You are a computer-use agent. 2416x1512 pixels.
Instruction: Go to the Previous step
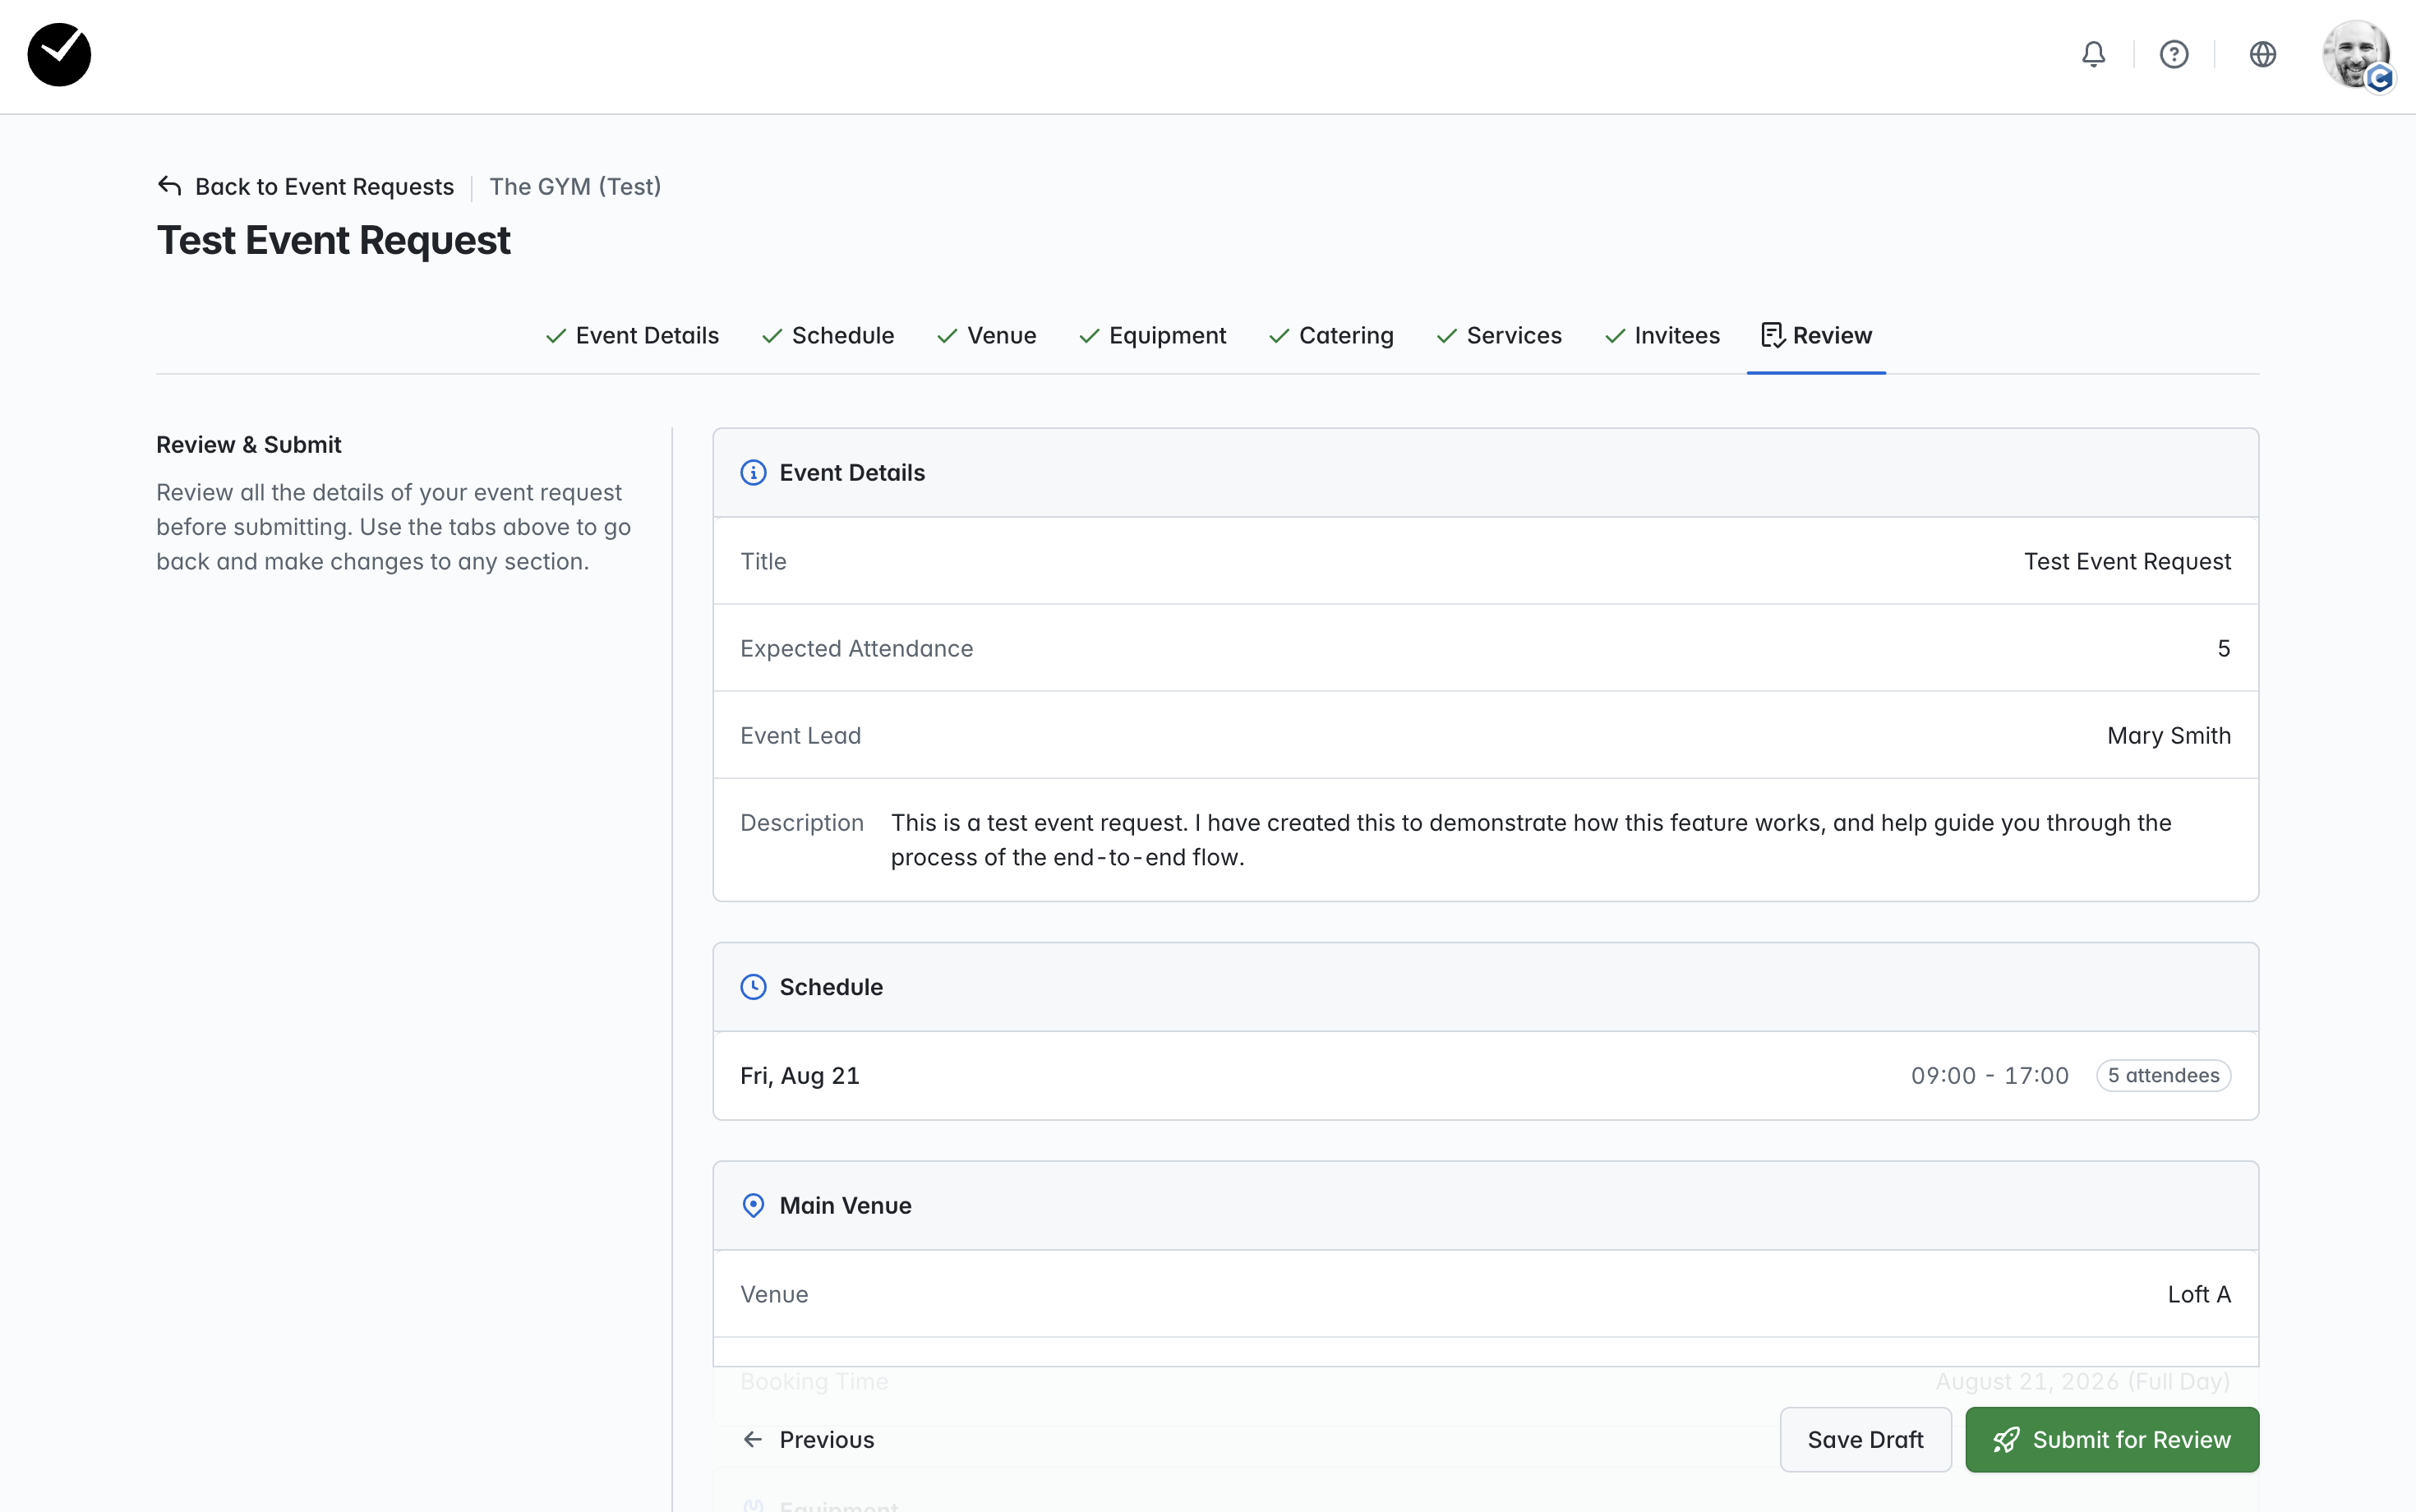(x=809, y=1440)
